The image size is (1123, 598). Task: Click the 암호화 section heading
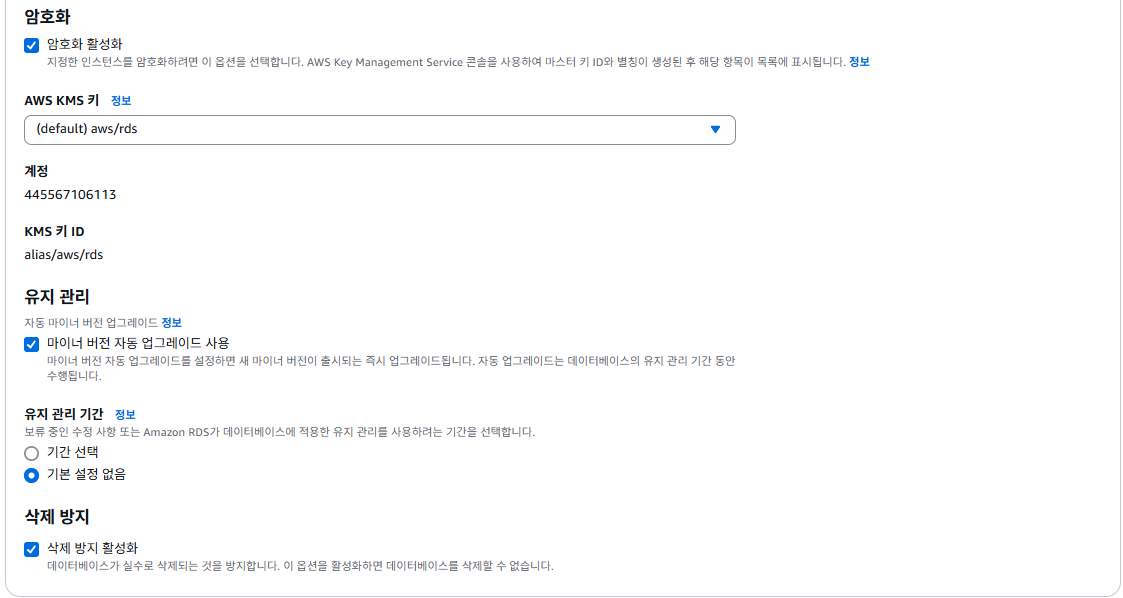click(47, 17)
